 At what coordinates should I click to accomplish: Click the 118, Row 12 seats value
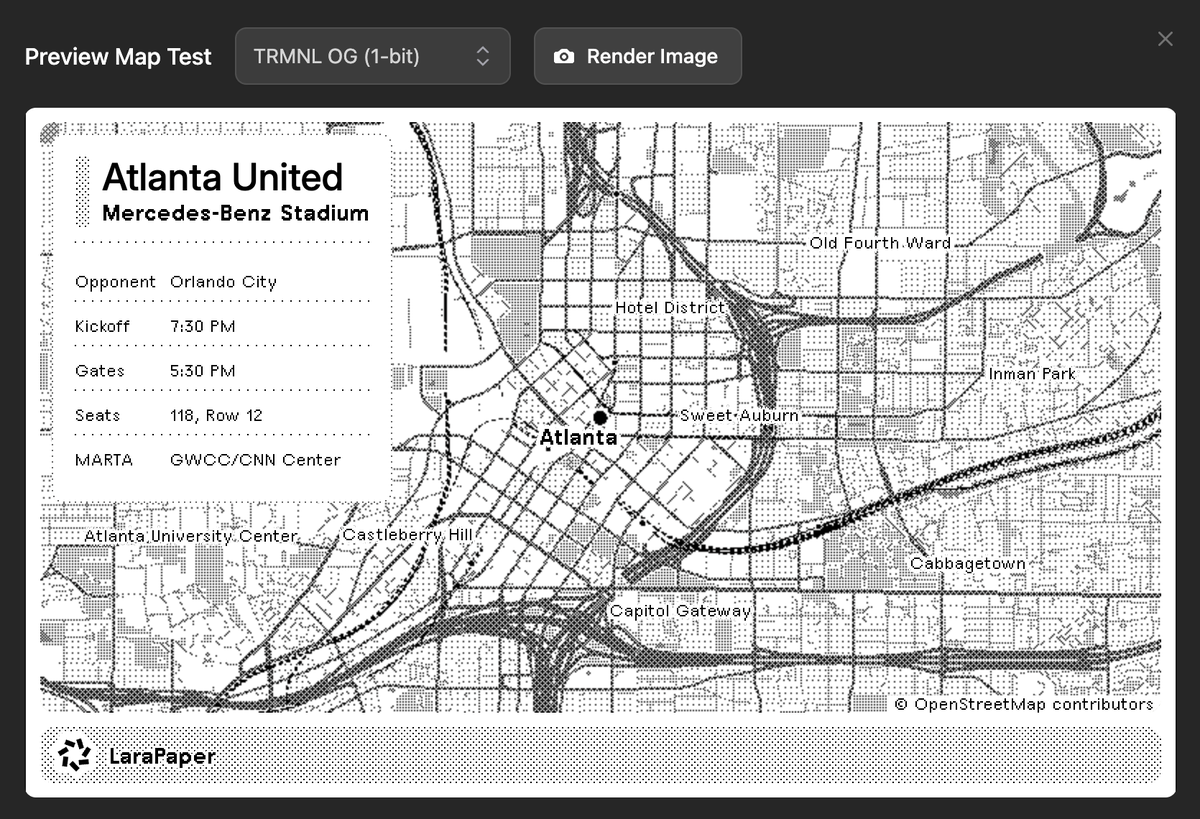coord(216,416)
